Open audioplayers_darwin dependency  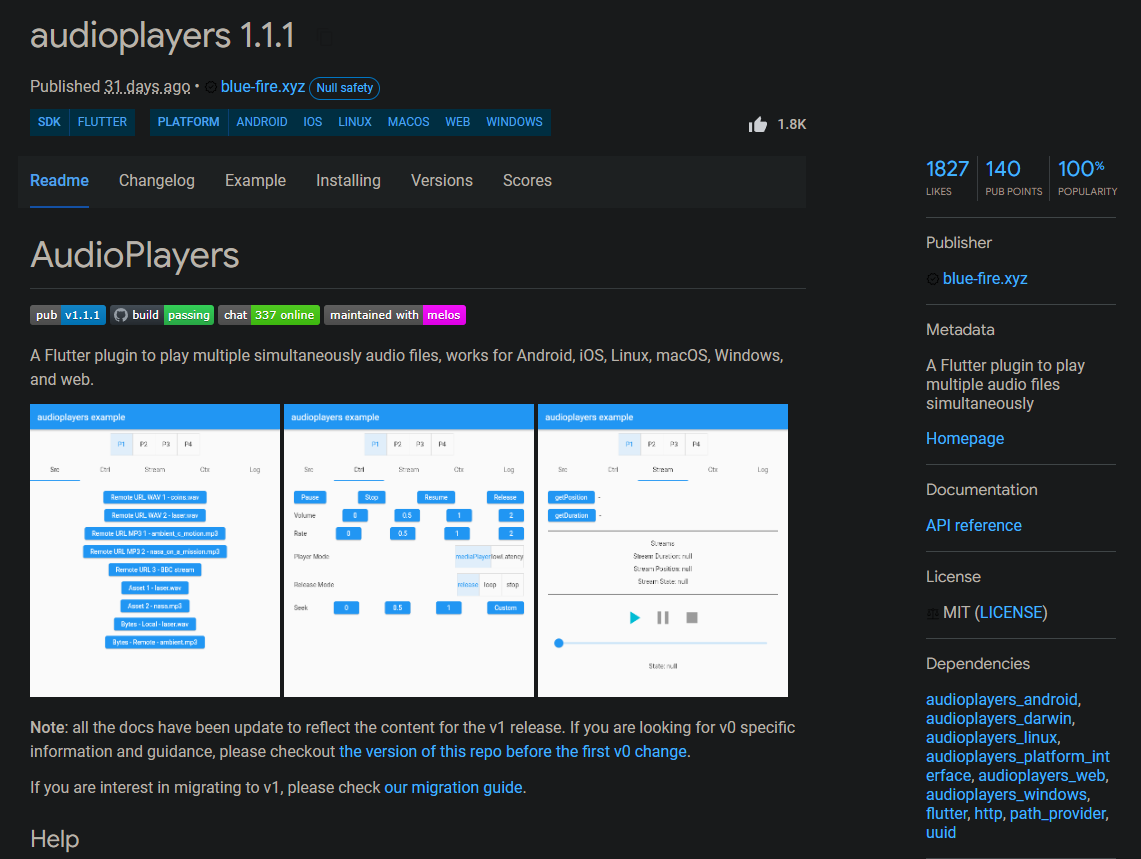coord(998,719)
